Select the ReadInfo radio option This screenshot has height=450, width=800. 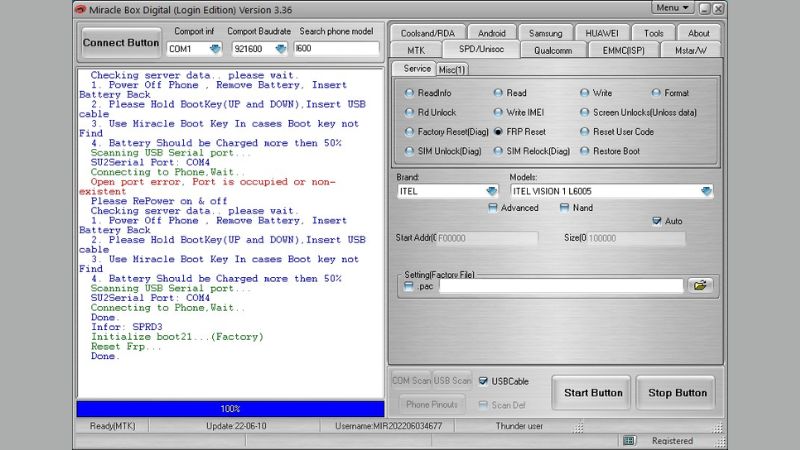coord(410,93)
